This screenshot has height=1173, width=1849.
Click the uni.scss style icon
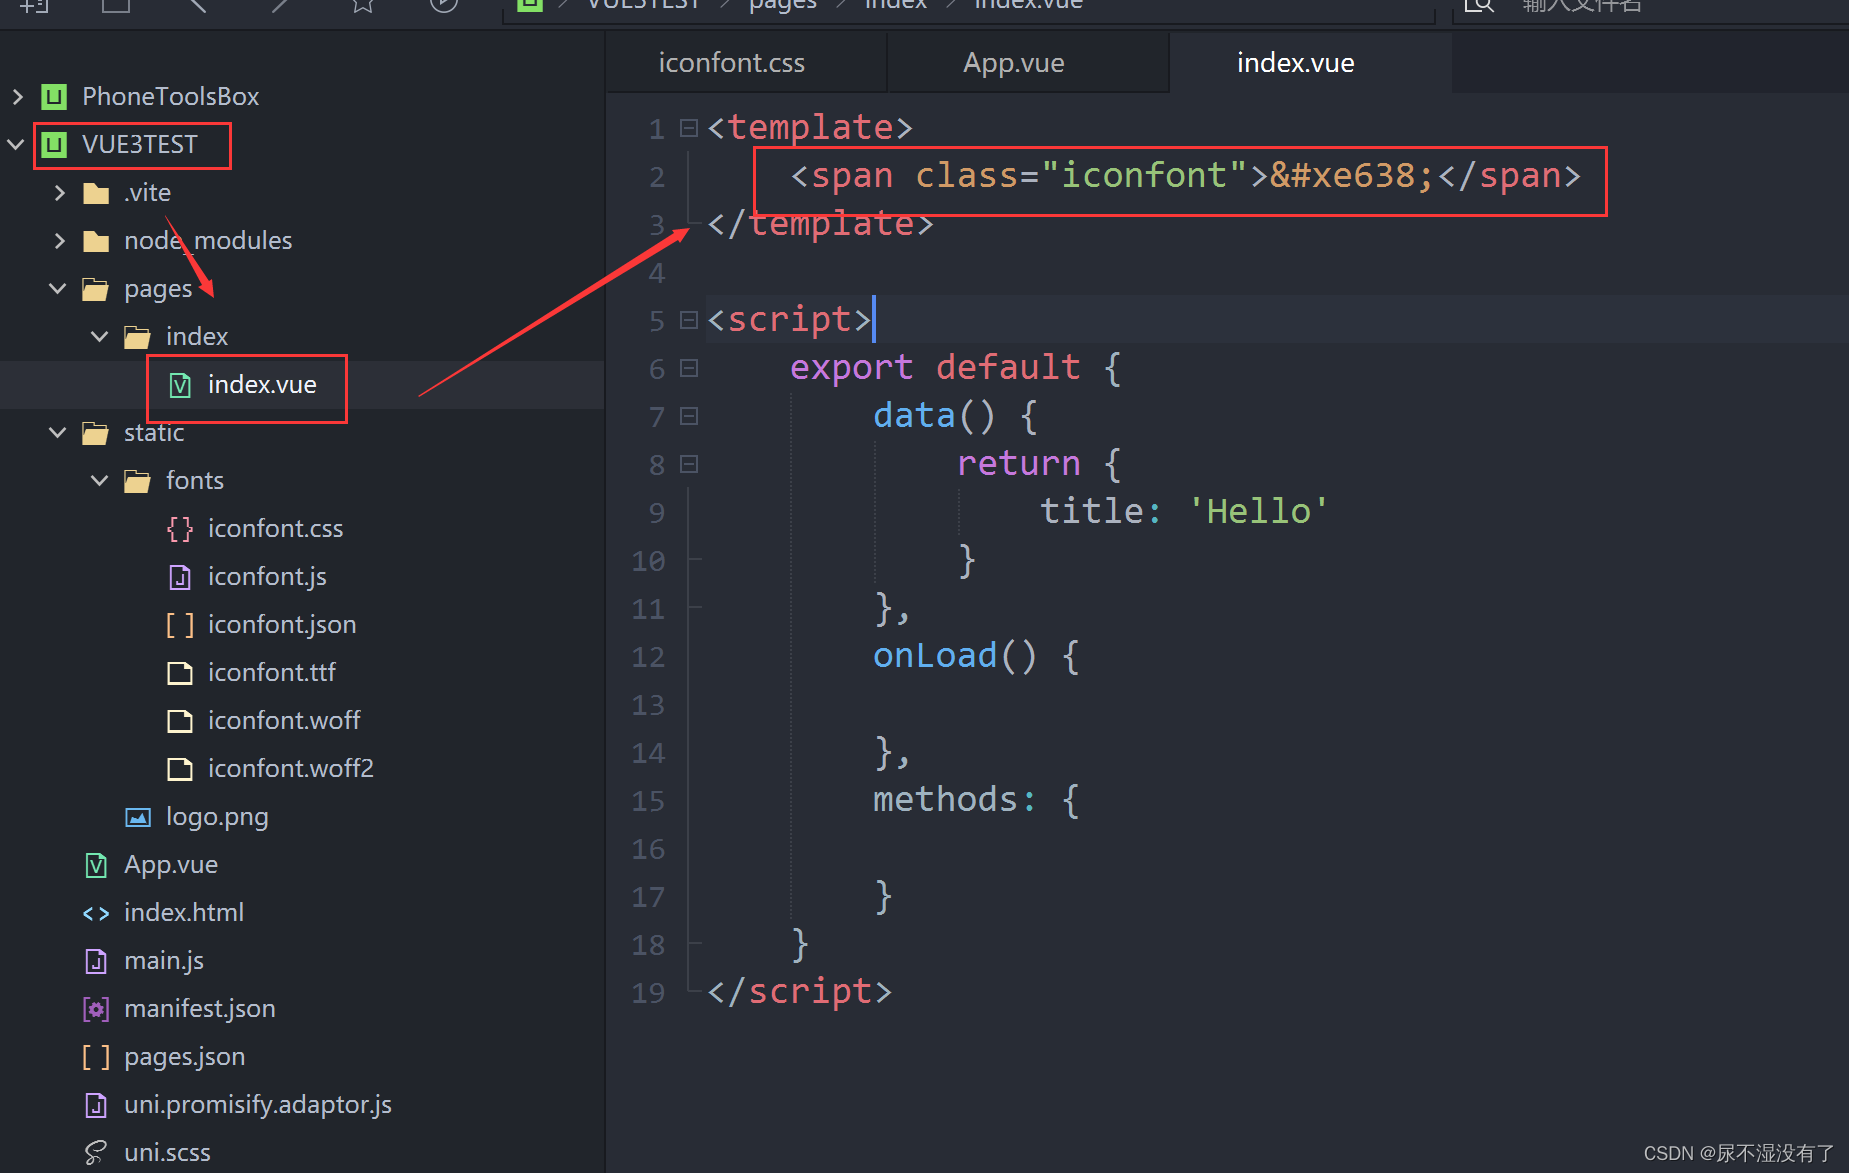point(96,1153)
